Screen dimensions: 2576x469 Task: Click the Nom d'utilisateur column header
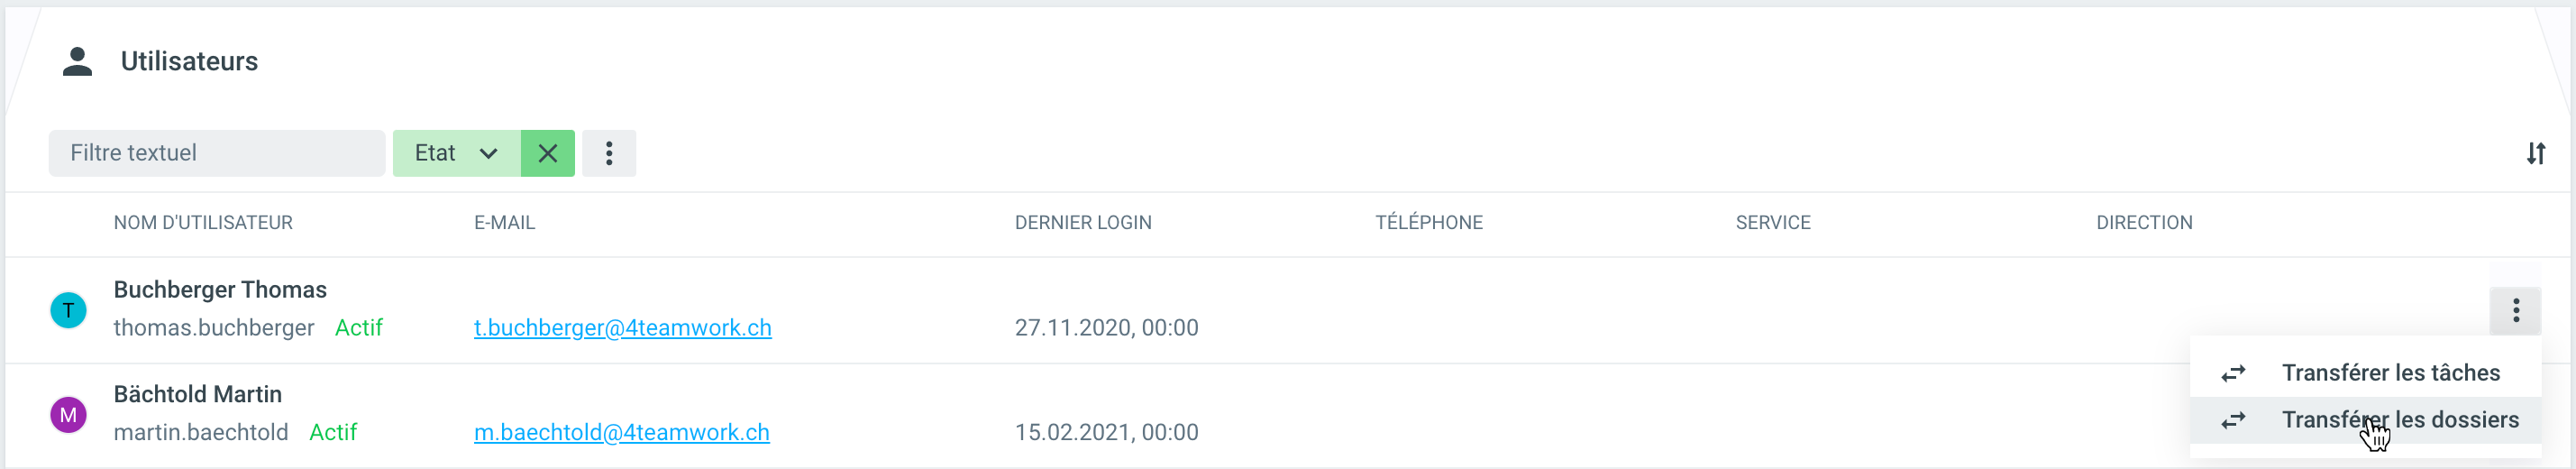pyautogui.click(x=203, y=223)
